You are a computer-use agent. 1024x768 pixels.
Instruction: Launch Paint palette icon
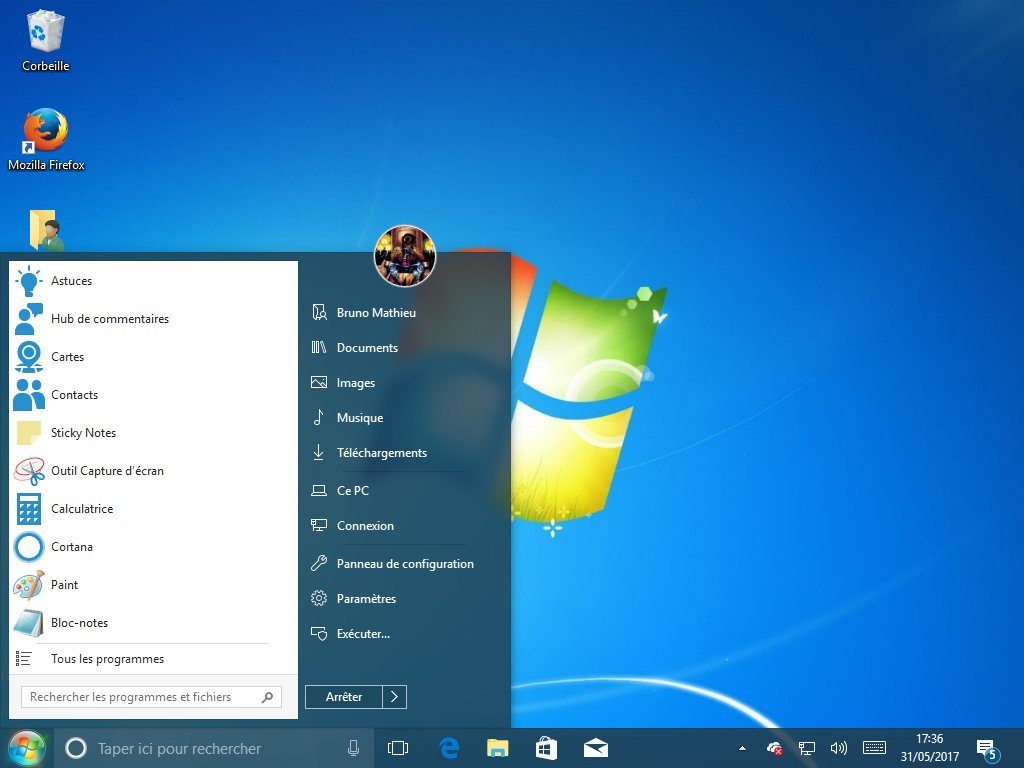[x=29, y=585]
